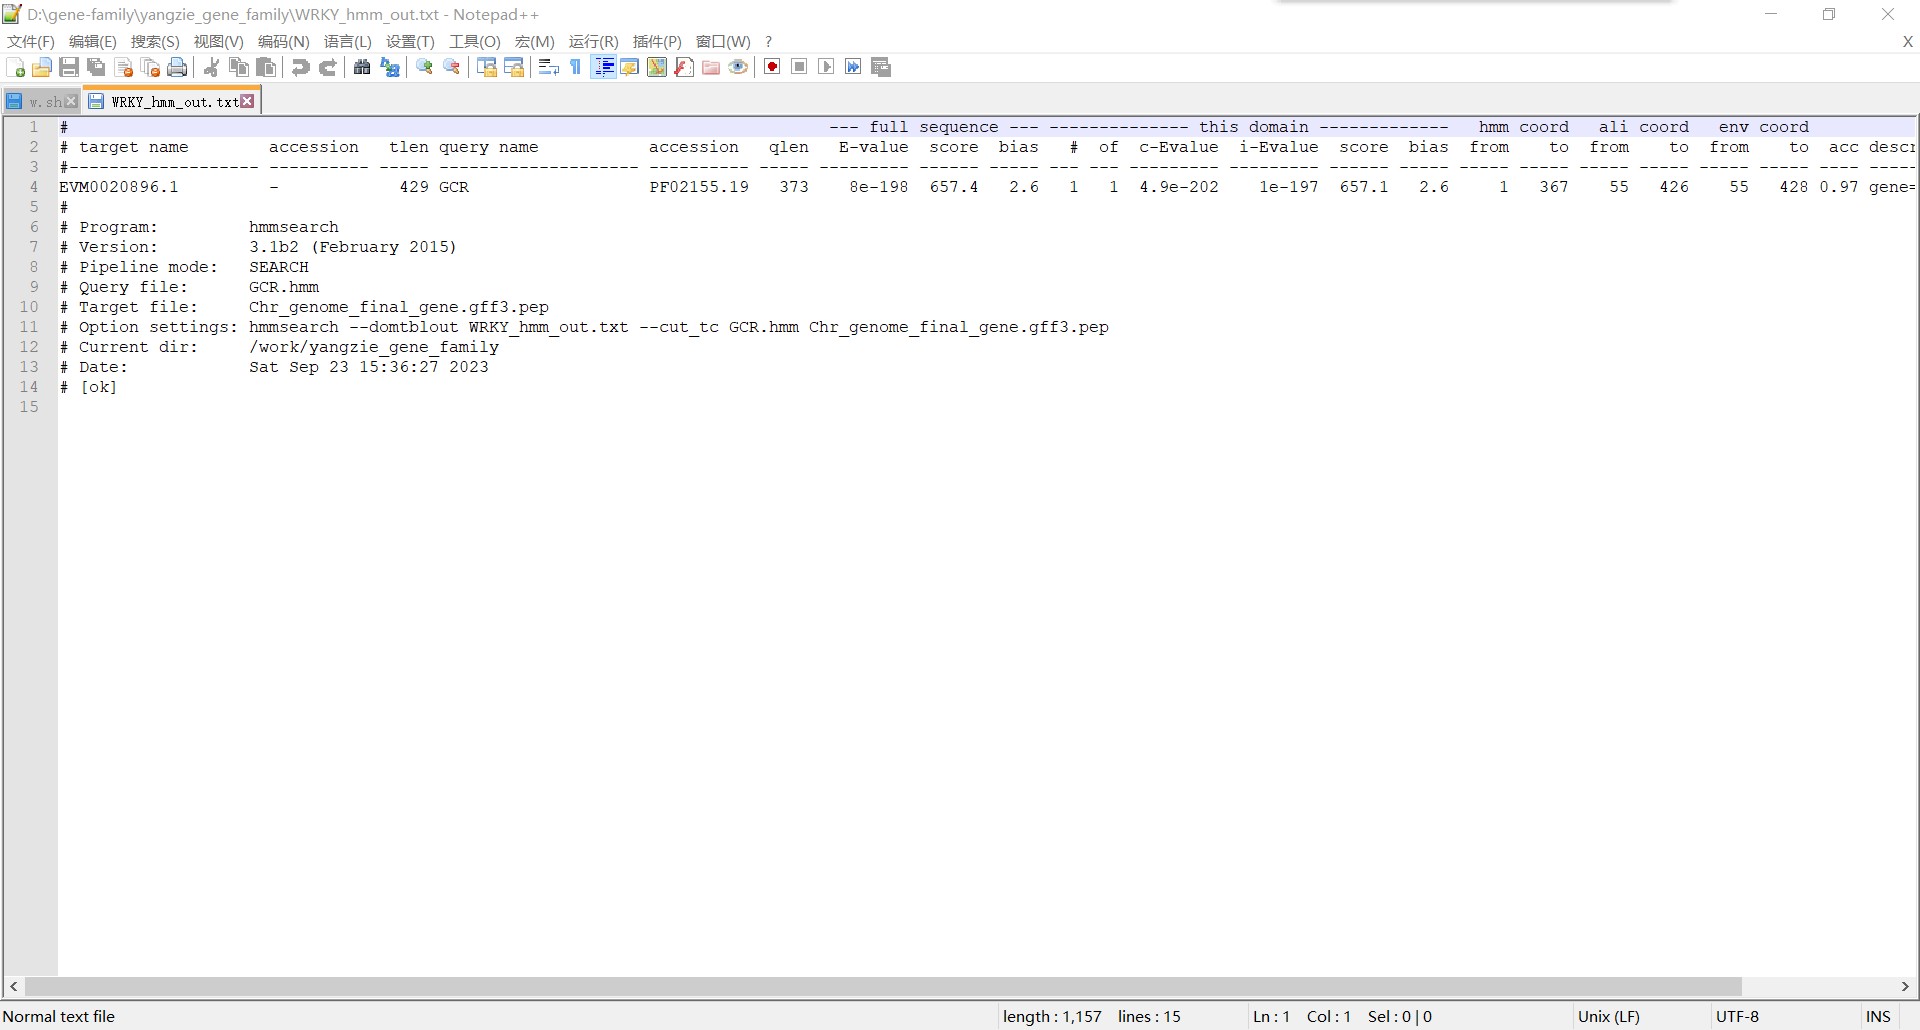1920x1030 pixels.
Task: Click INS mode in status bar
Action: pos(1878,1016)
